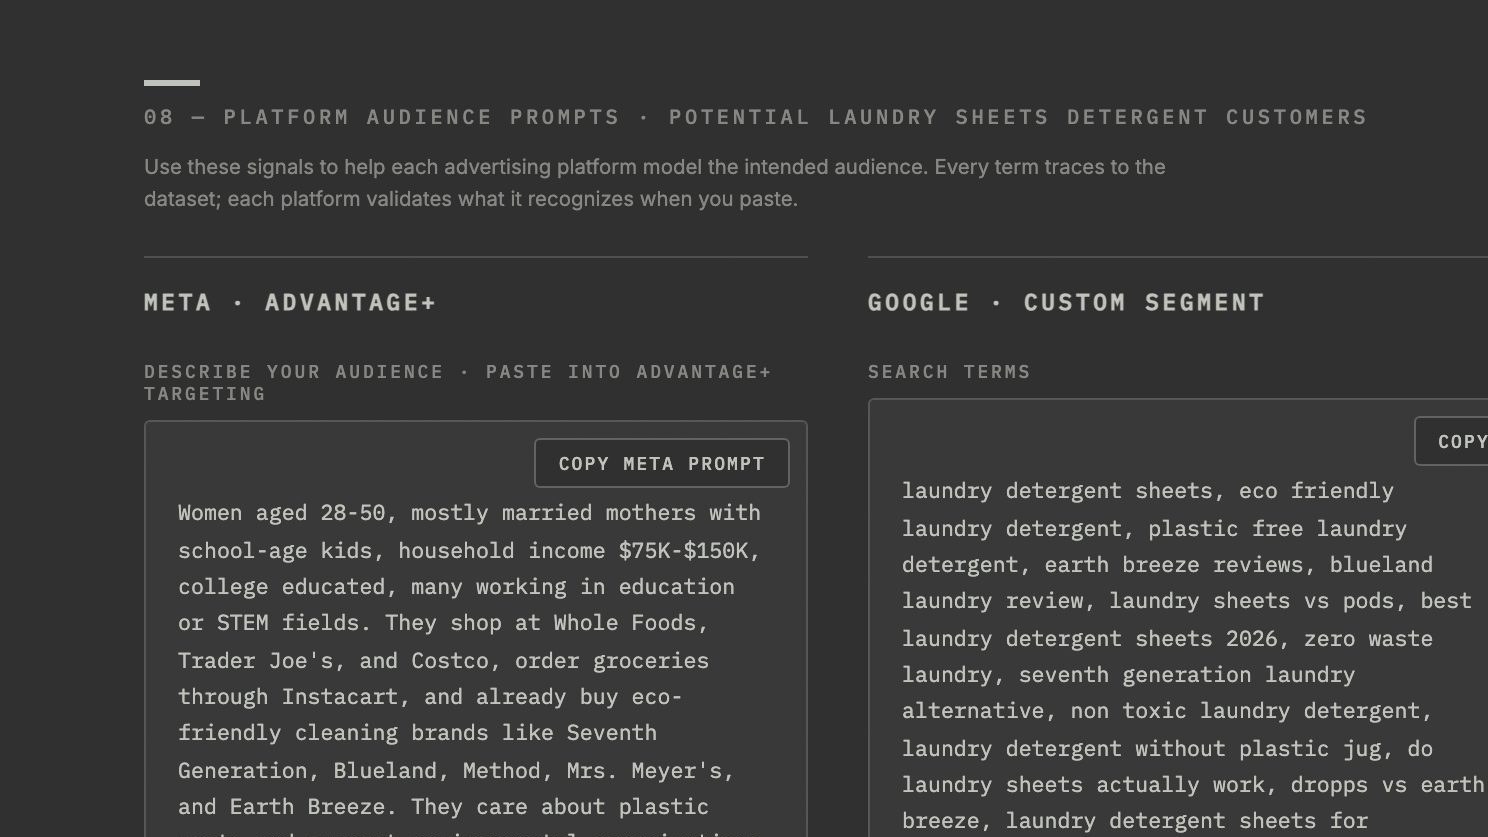Click the line 'Generation, Blueland, Method, Mrs. Meyer's,'

456,771
